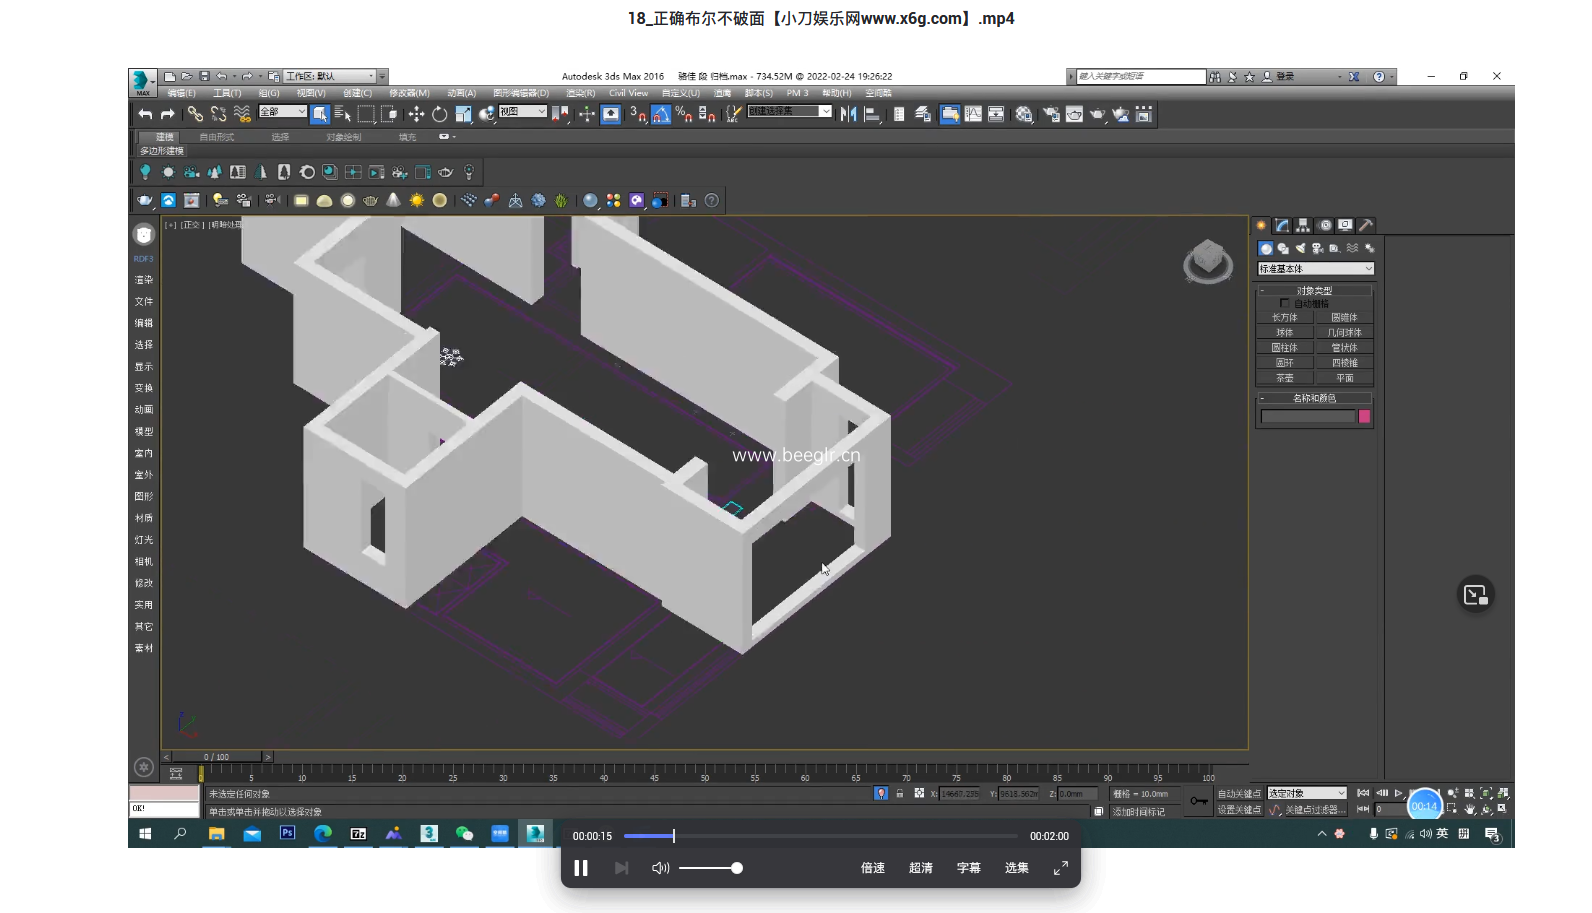Screen dimensions: 1592x913
Task: Collapse the 对象类型 rollout
Action: [x=1314, y=291]
